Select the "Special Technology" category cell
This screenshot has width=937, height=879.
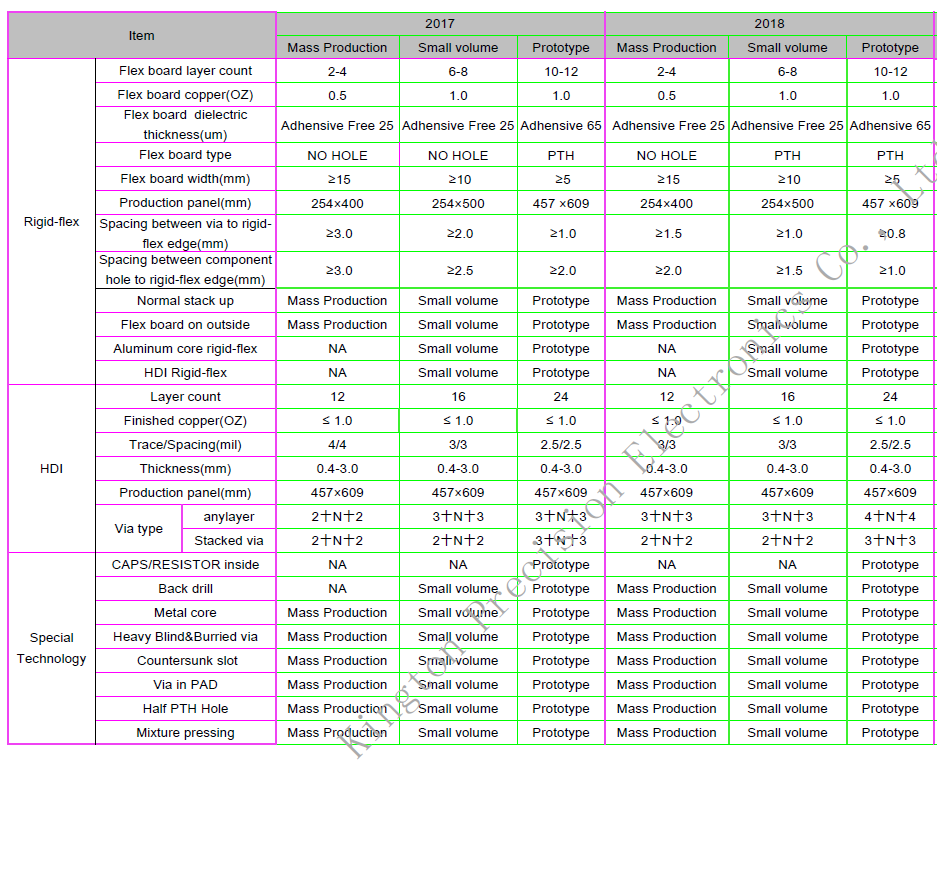[51, 648]
